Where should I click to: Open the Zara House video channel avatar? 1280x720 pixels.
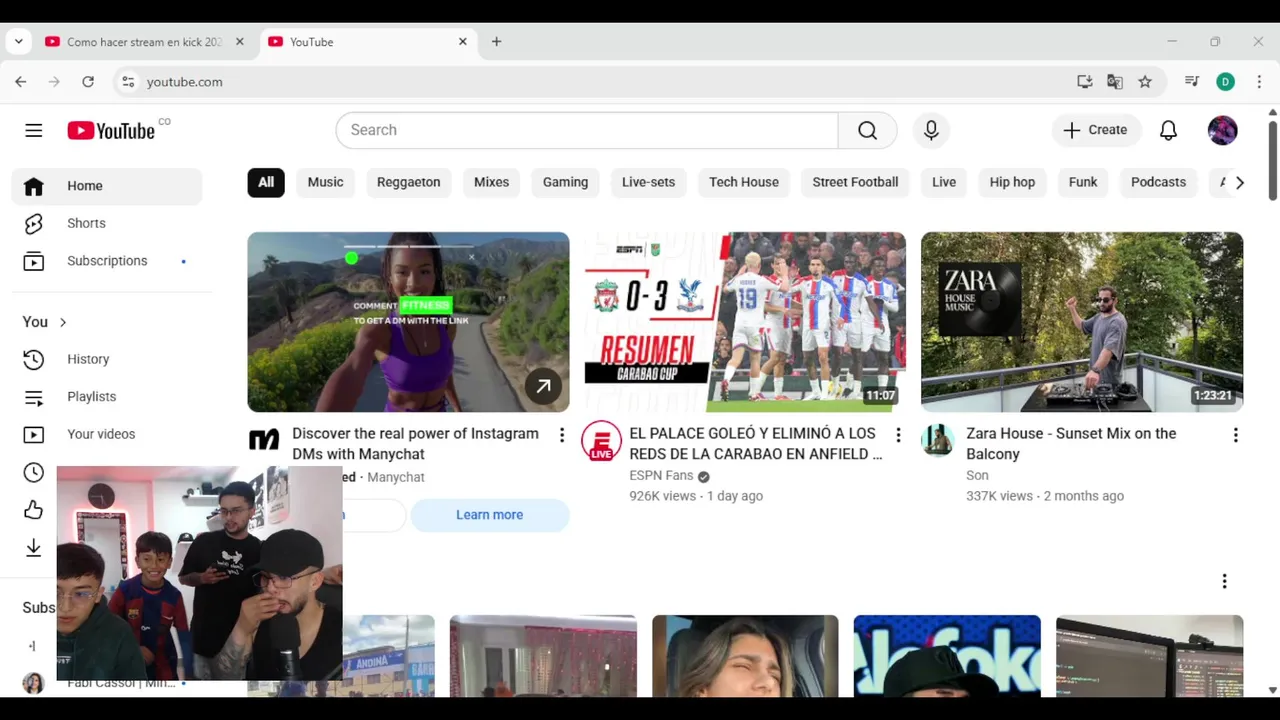[x=937, y=440]
